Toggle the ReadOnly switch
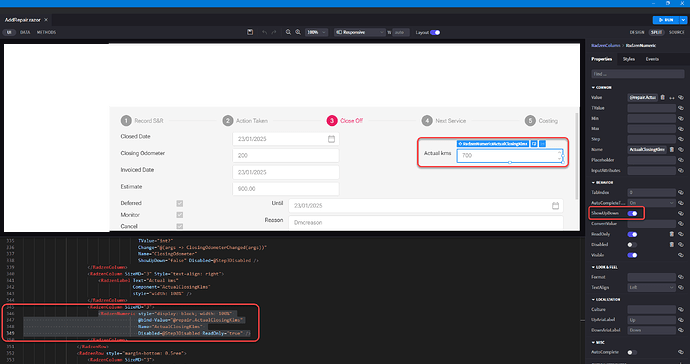690x364 pixels. [632, 234]
